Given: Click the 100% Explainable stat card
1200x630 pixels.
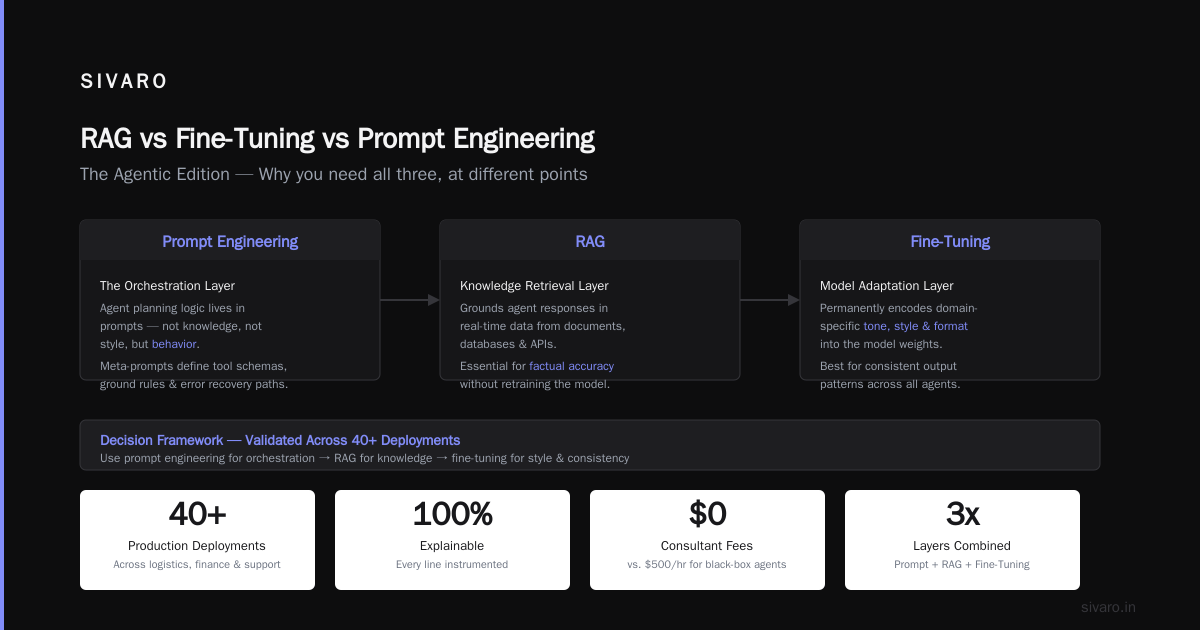Looking at the screenshot, I should click(452, 539).
